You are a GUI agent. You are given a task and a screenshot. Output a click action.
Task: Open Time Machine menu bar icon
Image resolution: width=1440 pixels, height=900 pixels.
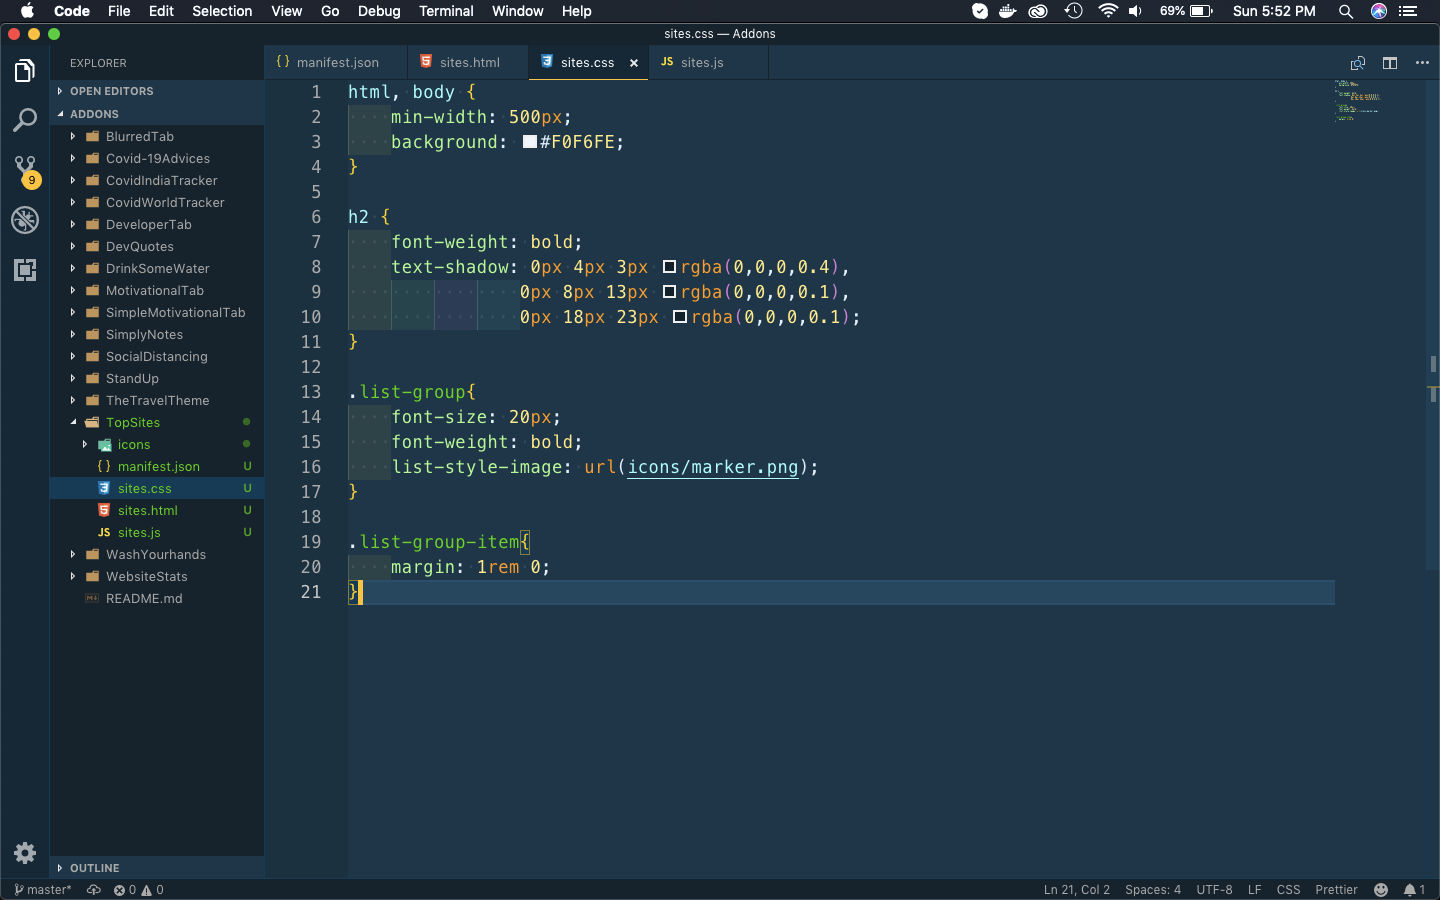(1074, 11)
